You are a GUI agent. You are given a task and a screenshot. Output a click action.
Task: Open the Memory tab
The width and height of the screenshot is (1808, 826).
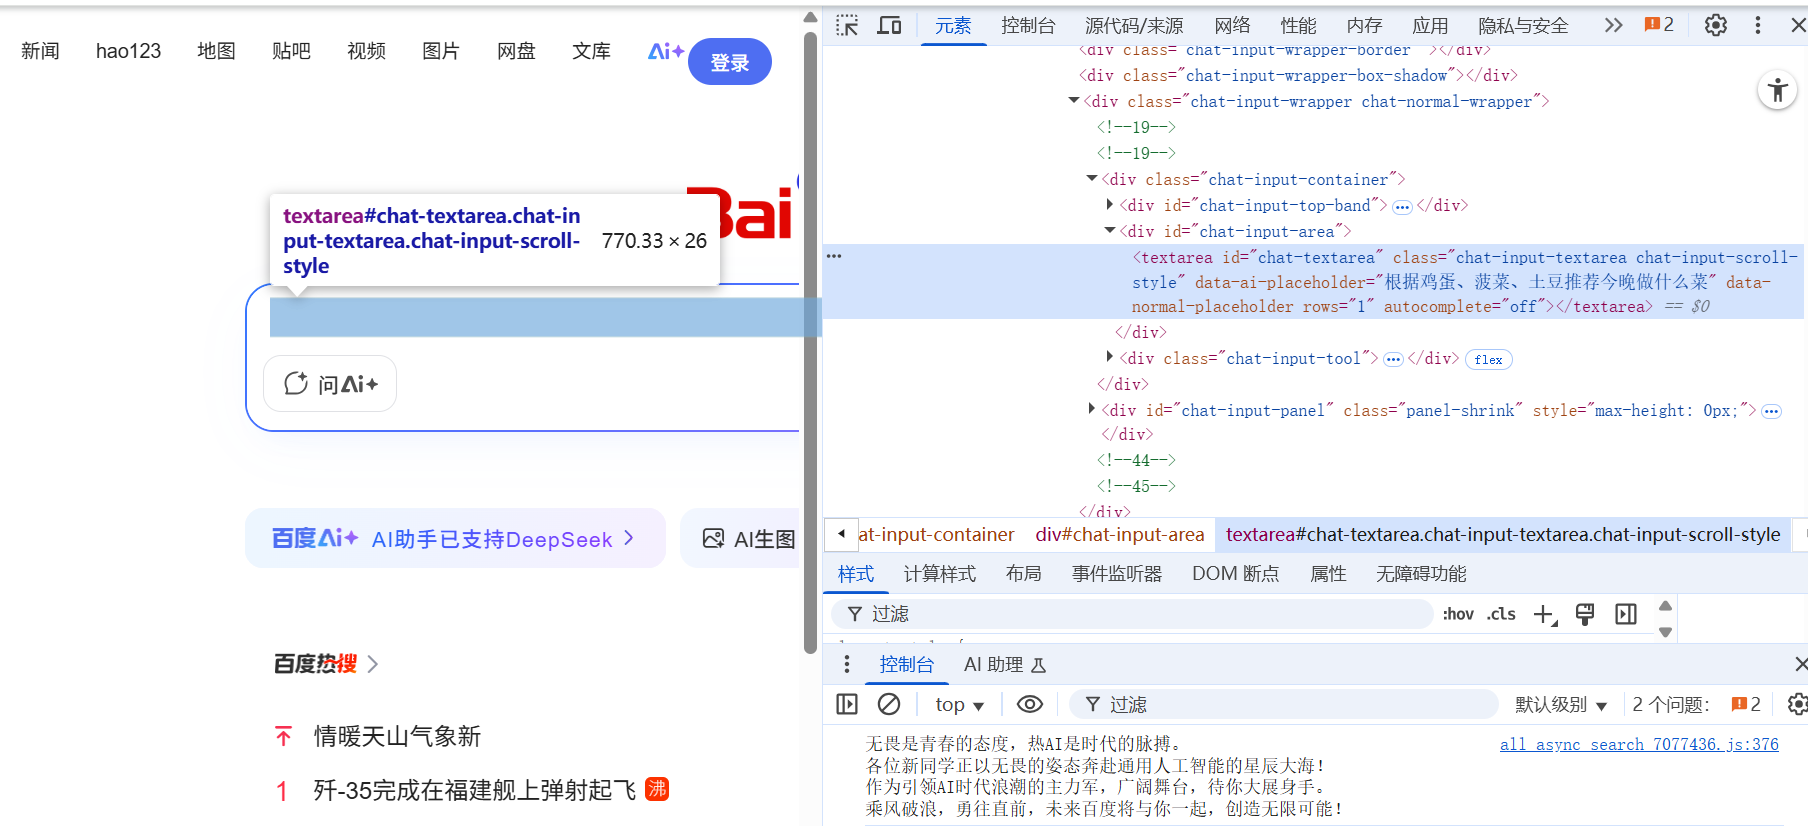pyautogui.click(x=1364, y=26)
